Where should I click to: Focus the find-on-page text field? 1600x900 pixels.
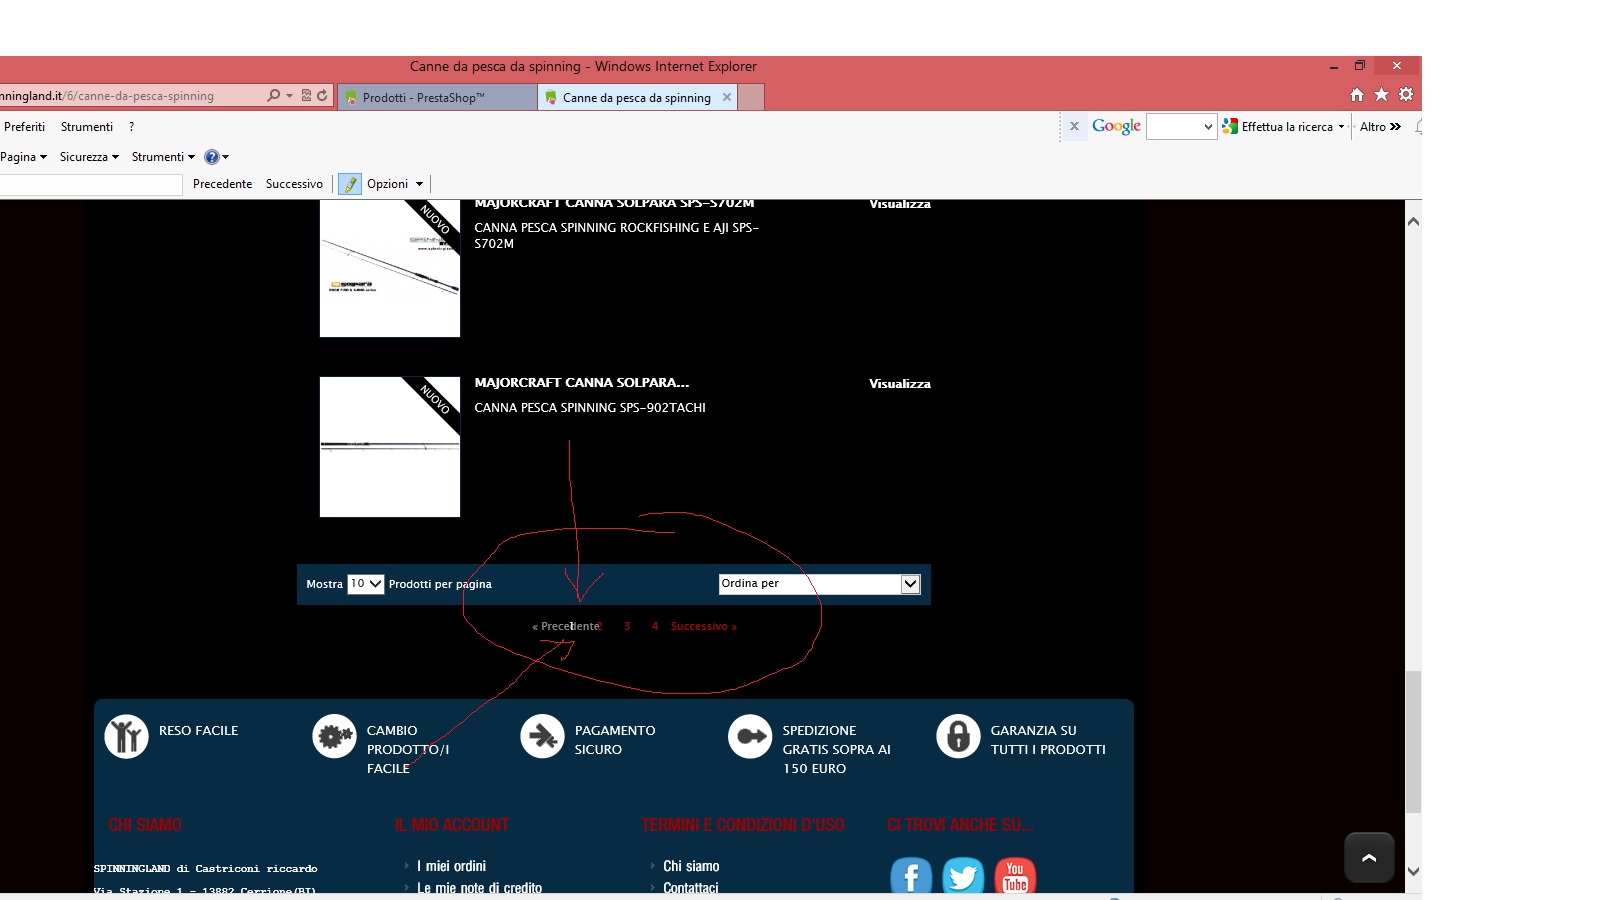[91, 184]
